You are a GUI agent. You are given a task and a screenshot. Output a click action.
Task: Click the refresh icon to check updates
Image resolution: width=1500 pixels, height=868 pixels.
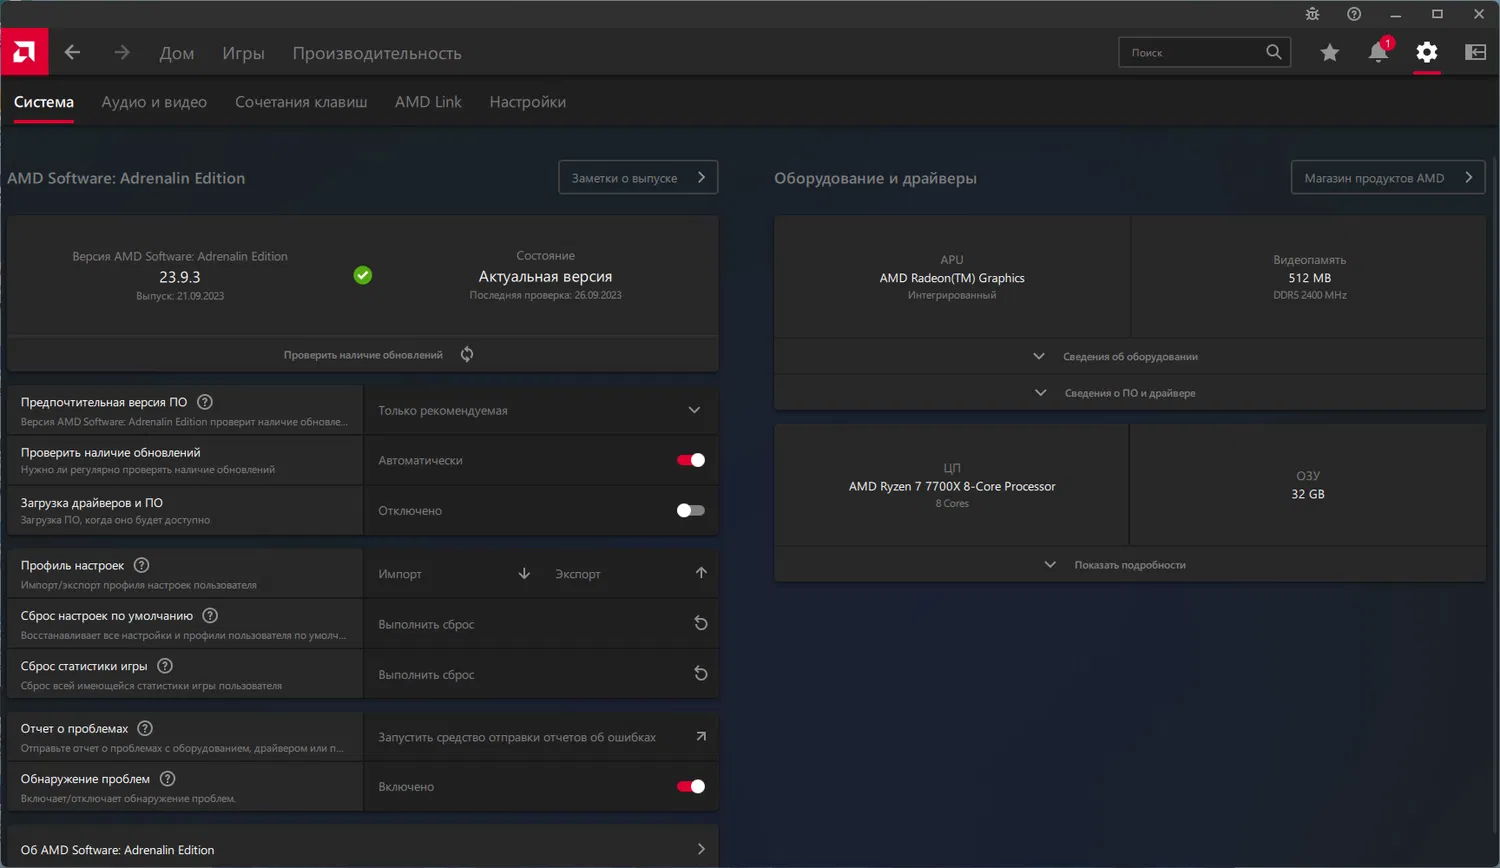[467, 354]
